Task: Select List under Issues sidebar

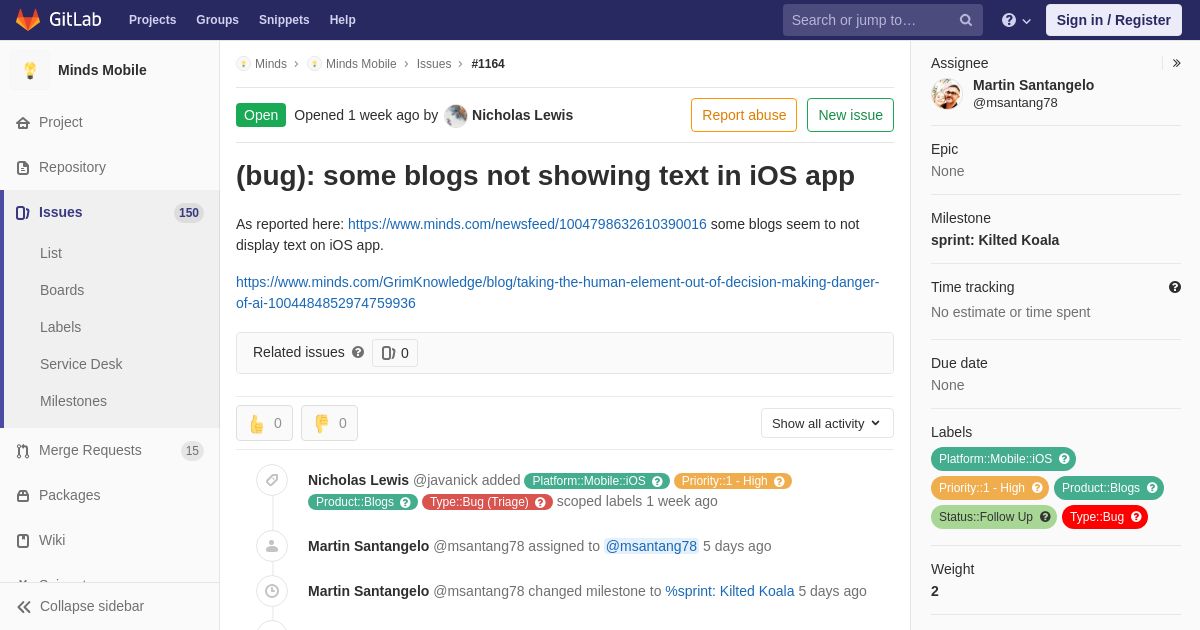Action: (x=51, y=253)
